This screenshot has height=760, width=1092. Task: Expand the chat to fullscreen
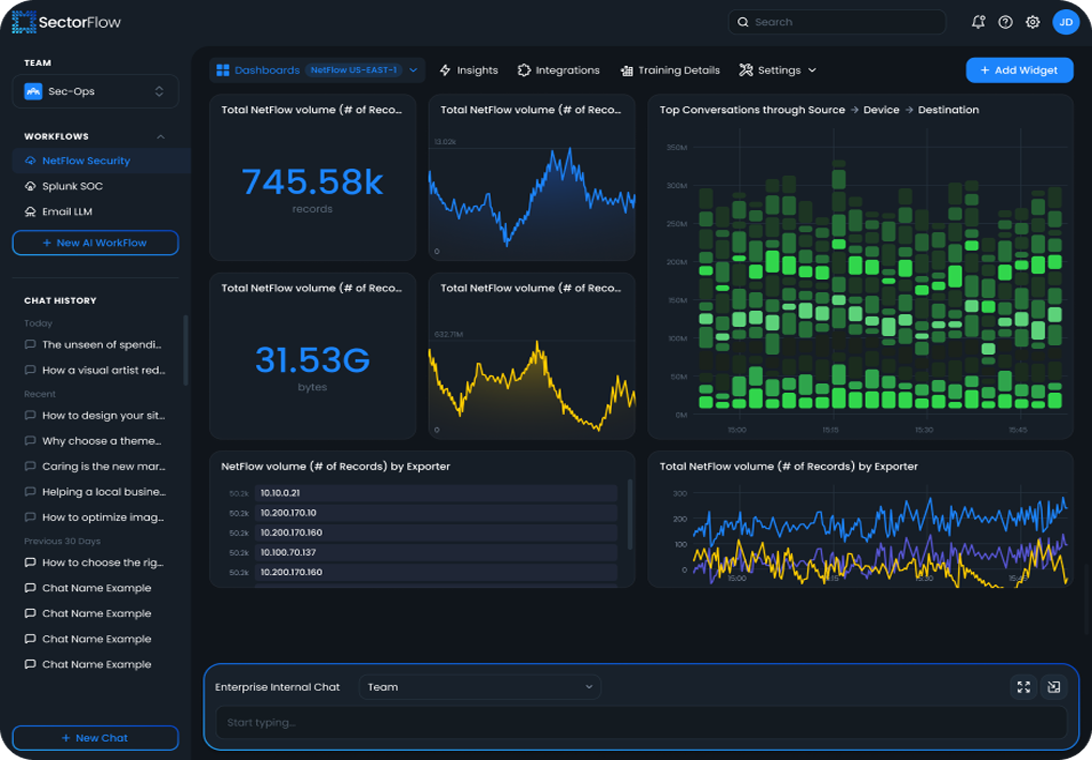pyautogui.click(x=1023, y=687)
